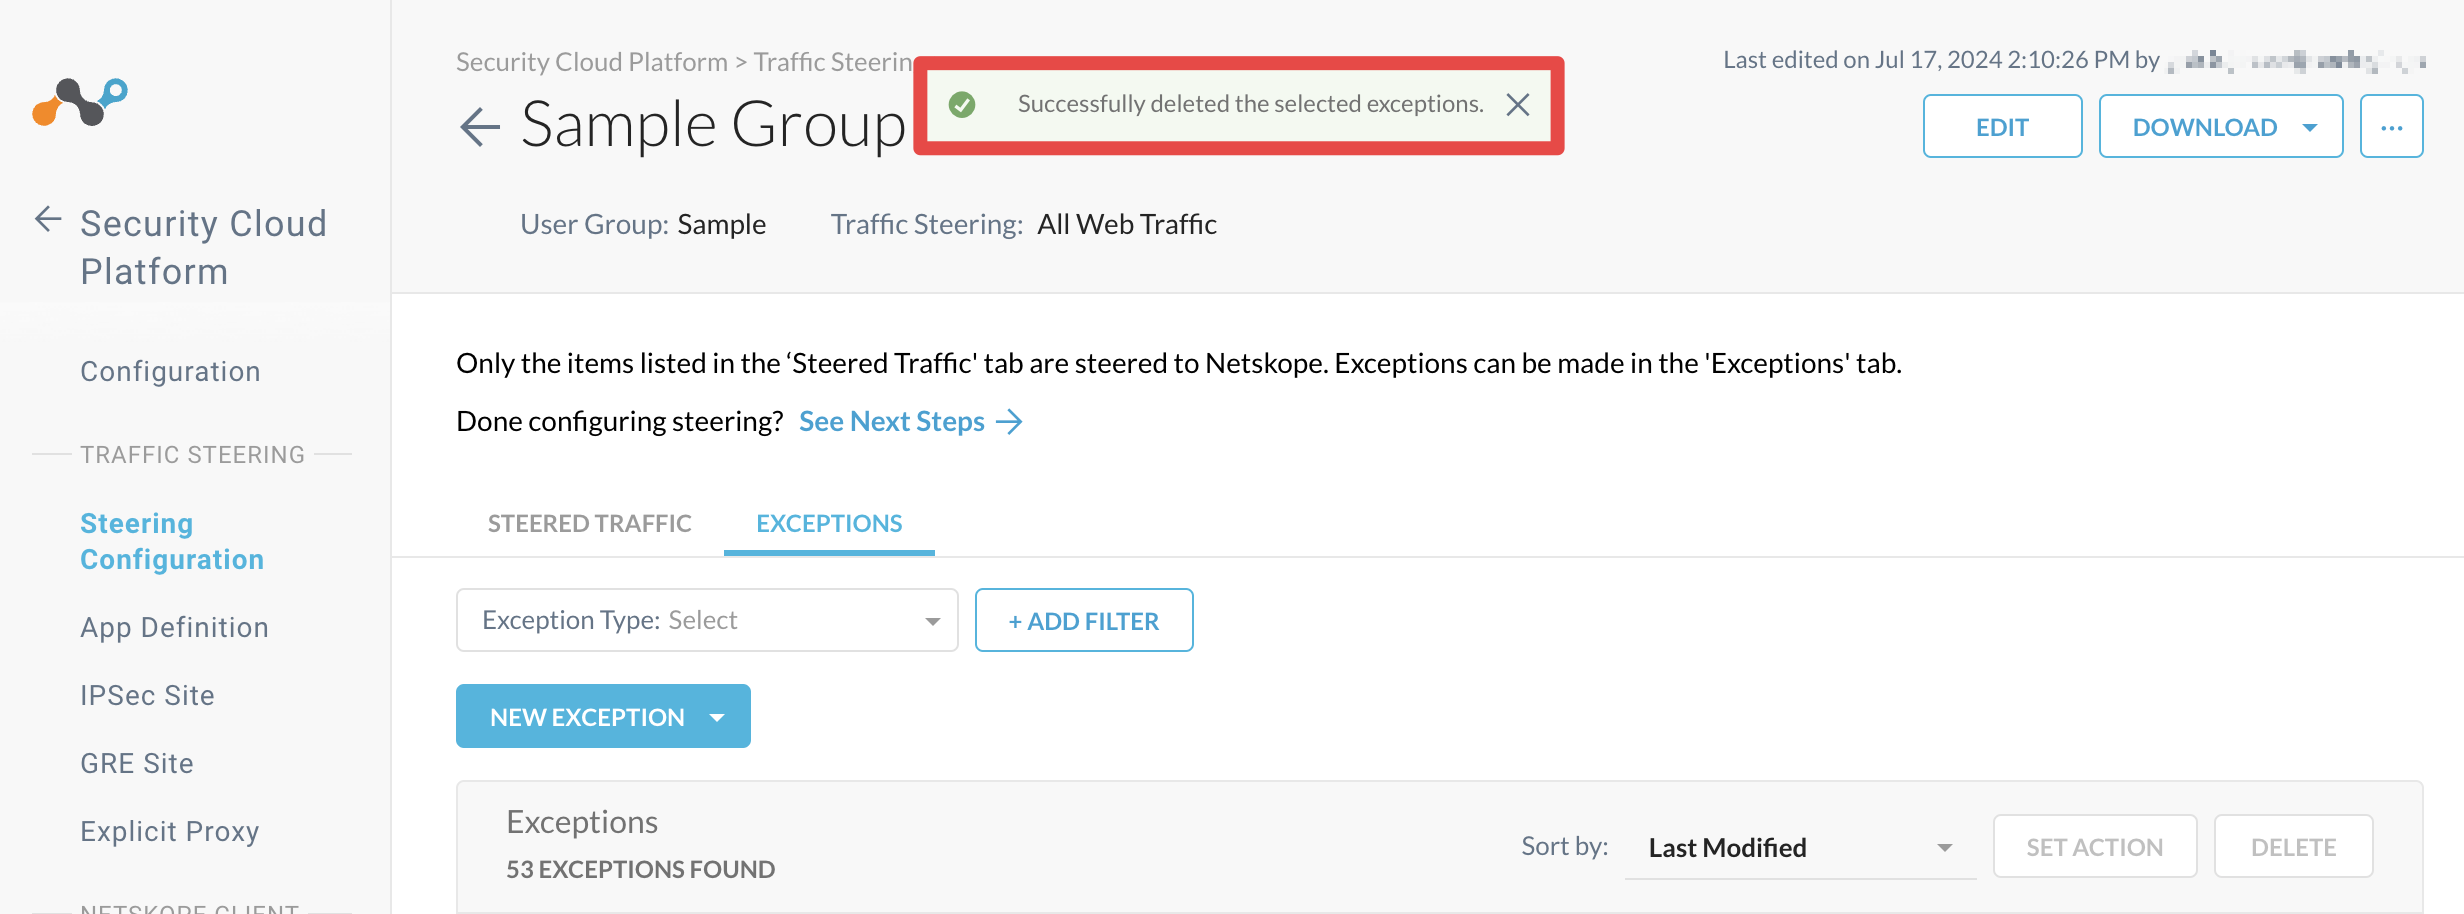Click the 'Exceptions' panel heading
The image size is (2464, 914).
(582, 822)
